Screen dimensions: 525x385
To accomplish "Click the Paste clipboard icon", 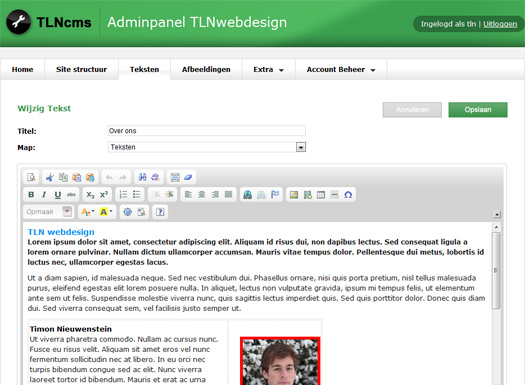I will 77,177.
